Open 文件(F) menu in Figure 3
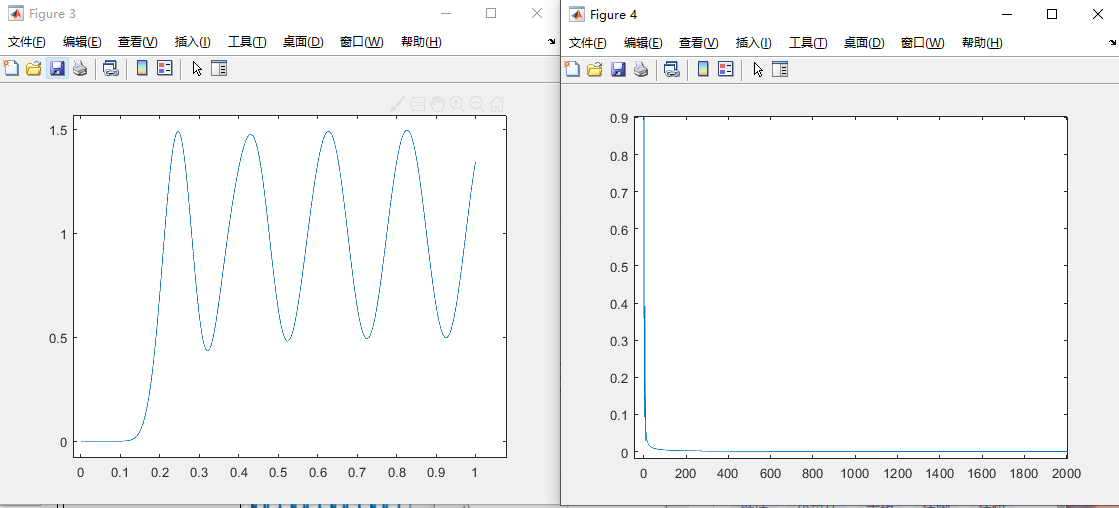This screenshot has width=1119, height=508. click(x=26, y=42)
